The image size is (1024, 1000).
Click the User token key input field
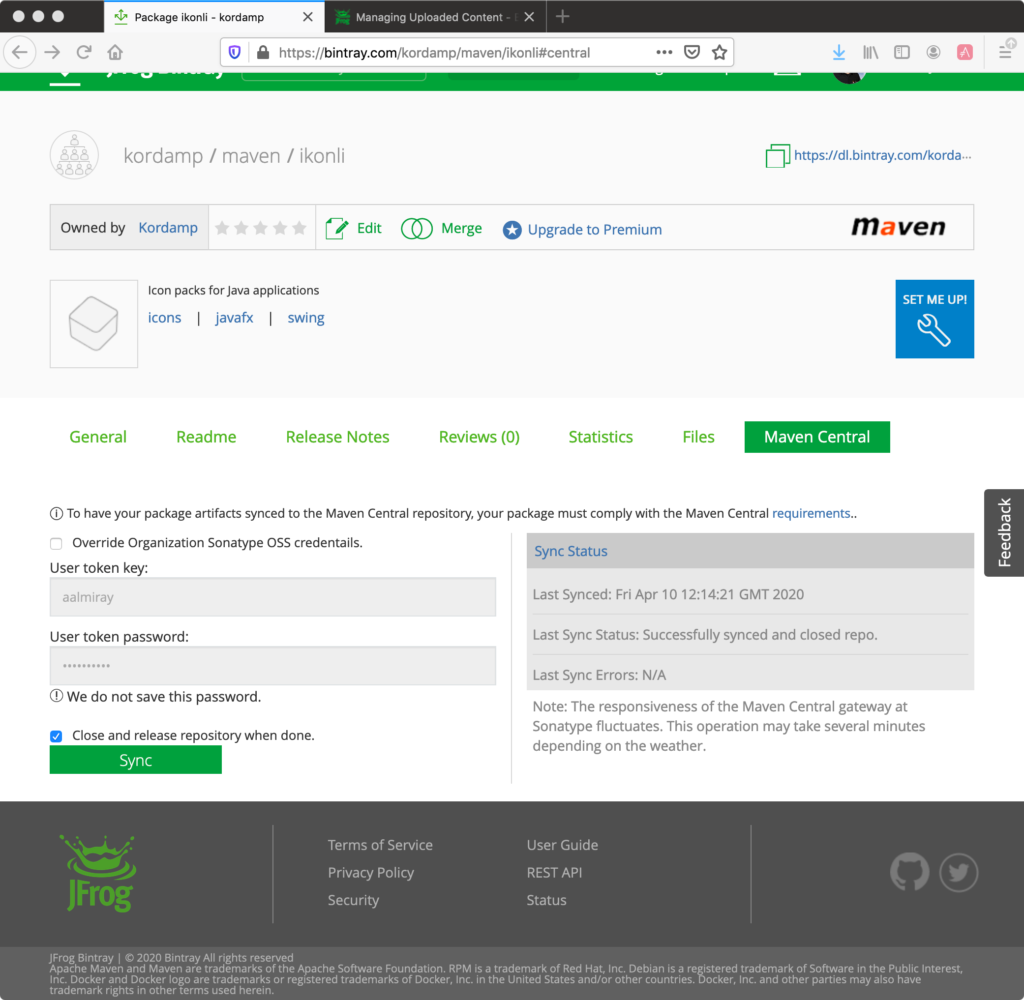pos(272,596)
